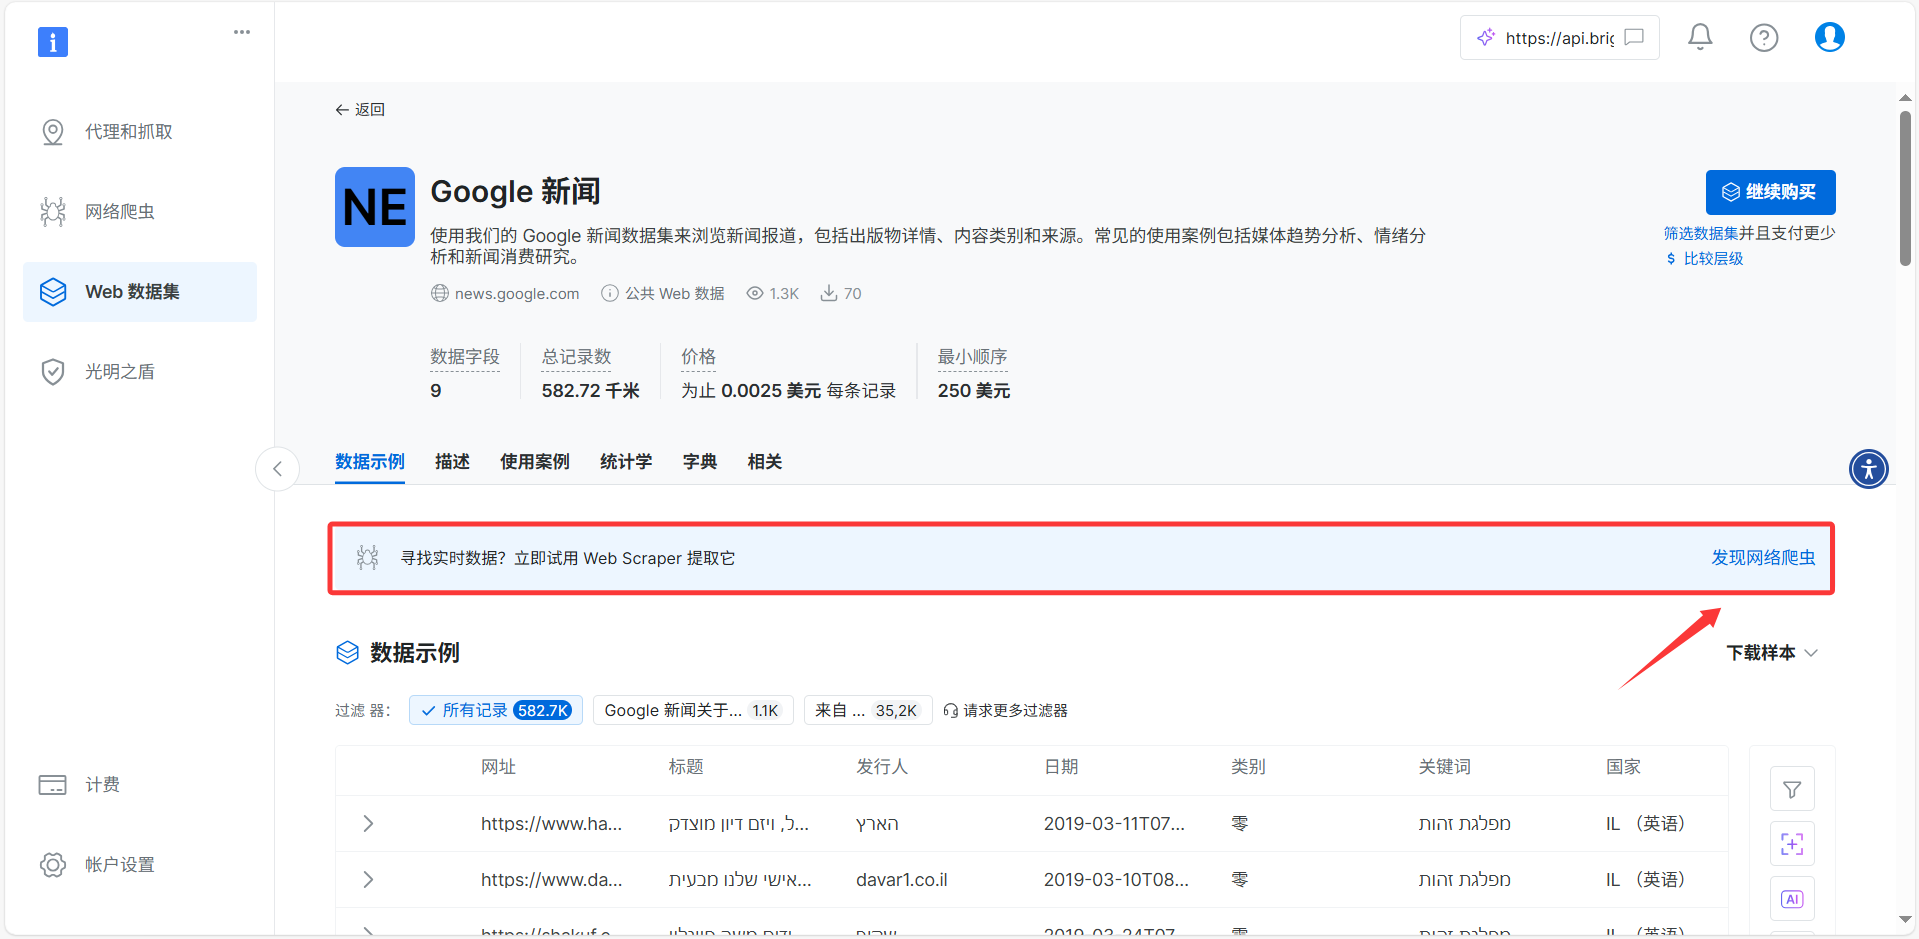Click the expand-view icon beside table
This screenshot has height=939, width=1919.
coord(1792,844)
